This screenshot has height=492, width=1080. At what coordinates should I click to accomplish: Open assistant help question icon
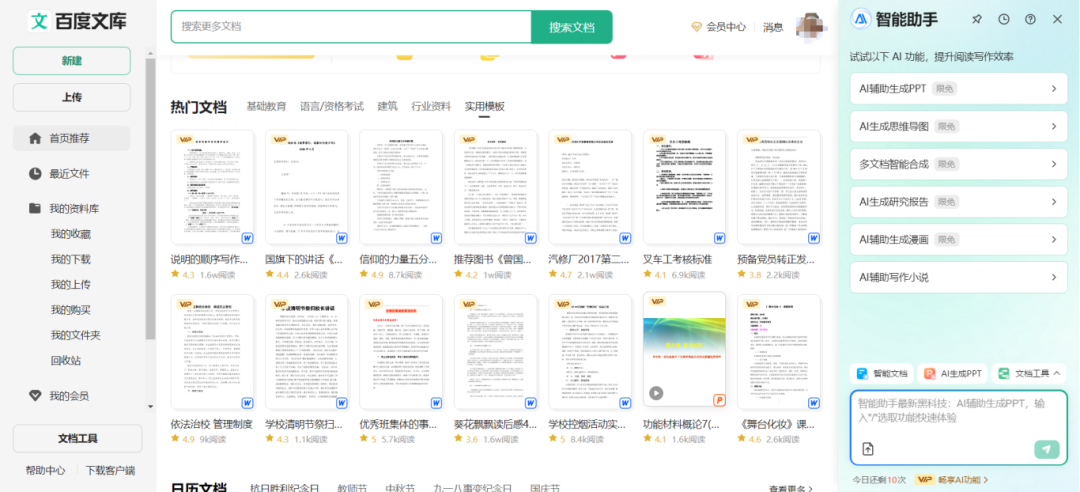click(x=1030, y=19)
